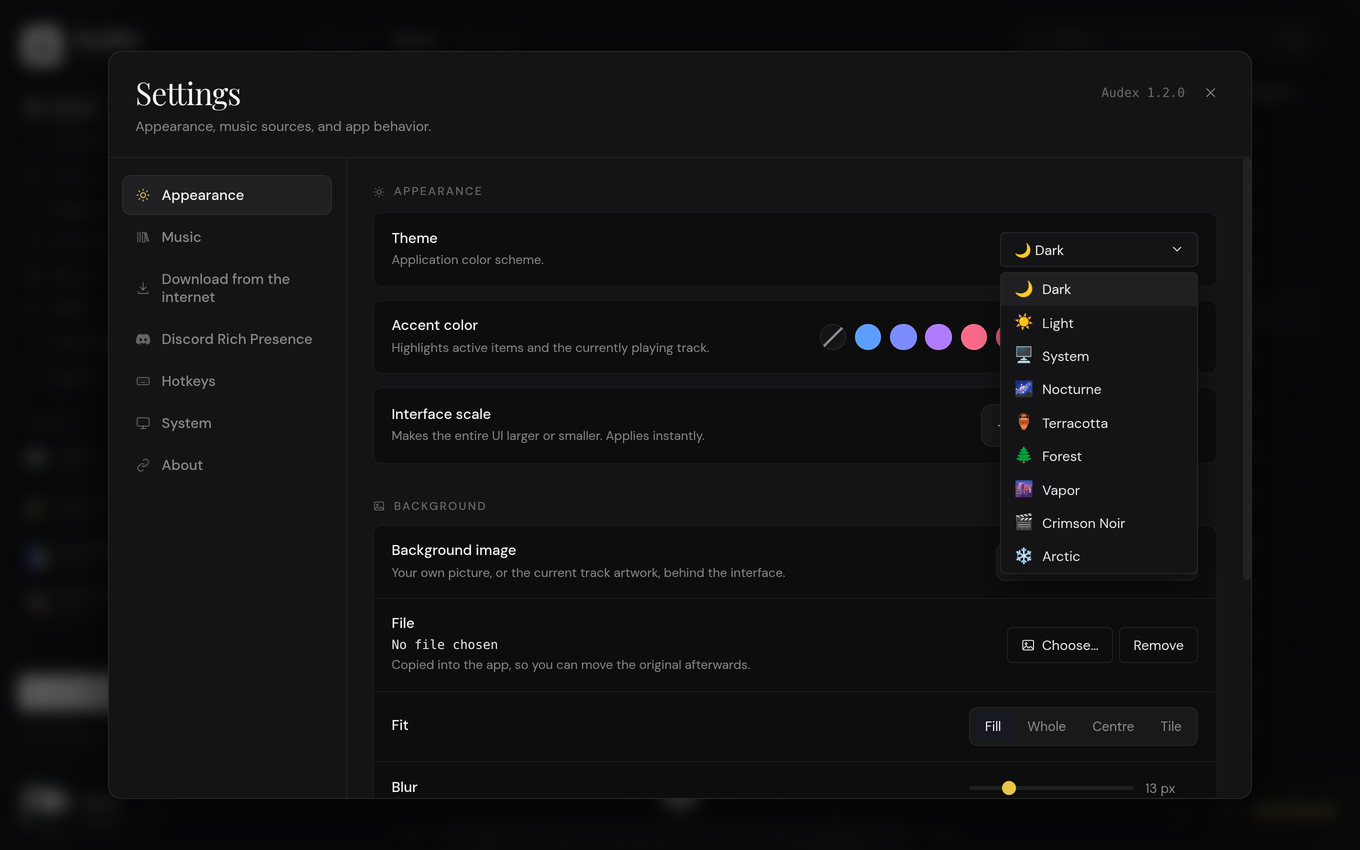Image resolution: width=1360 pixels, height=850 pixels.
Task: Click the monitor icon next to System tab
Action: (143, 423)
